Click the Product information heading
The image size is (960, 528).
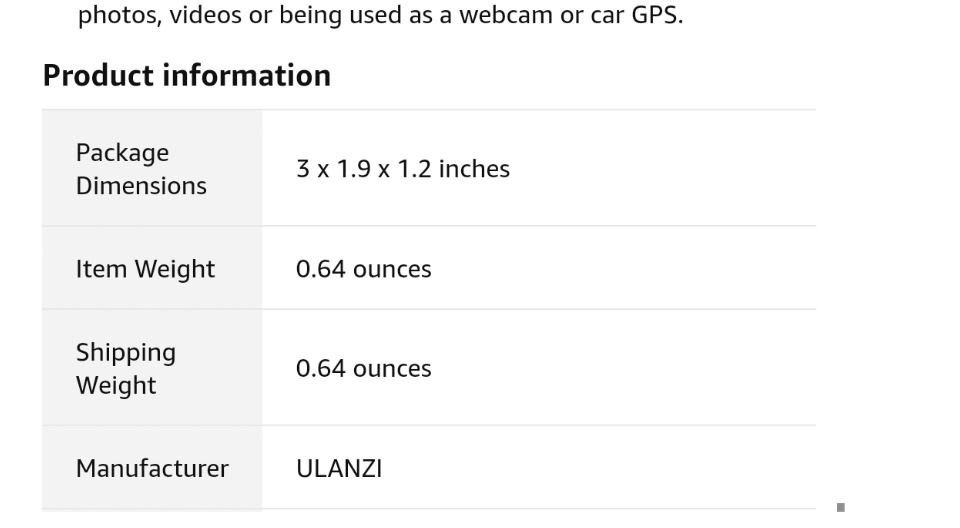pyautogui.click(x=187, y=76)
